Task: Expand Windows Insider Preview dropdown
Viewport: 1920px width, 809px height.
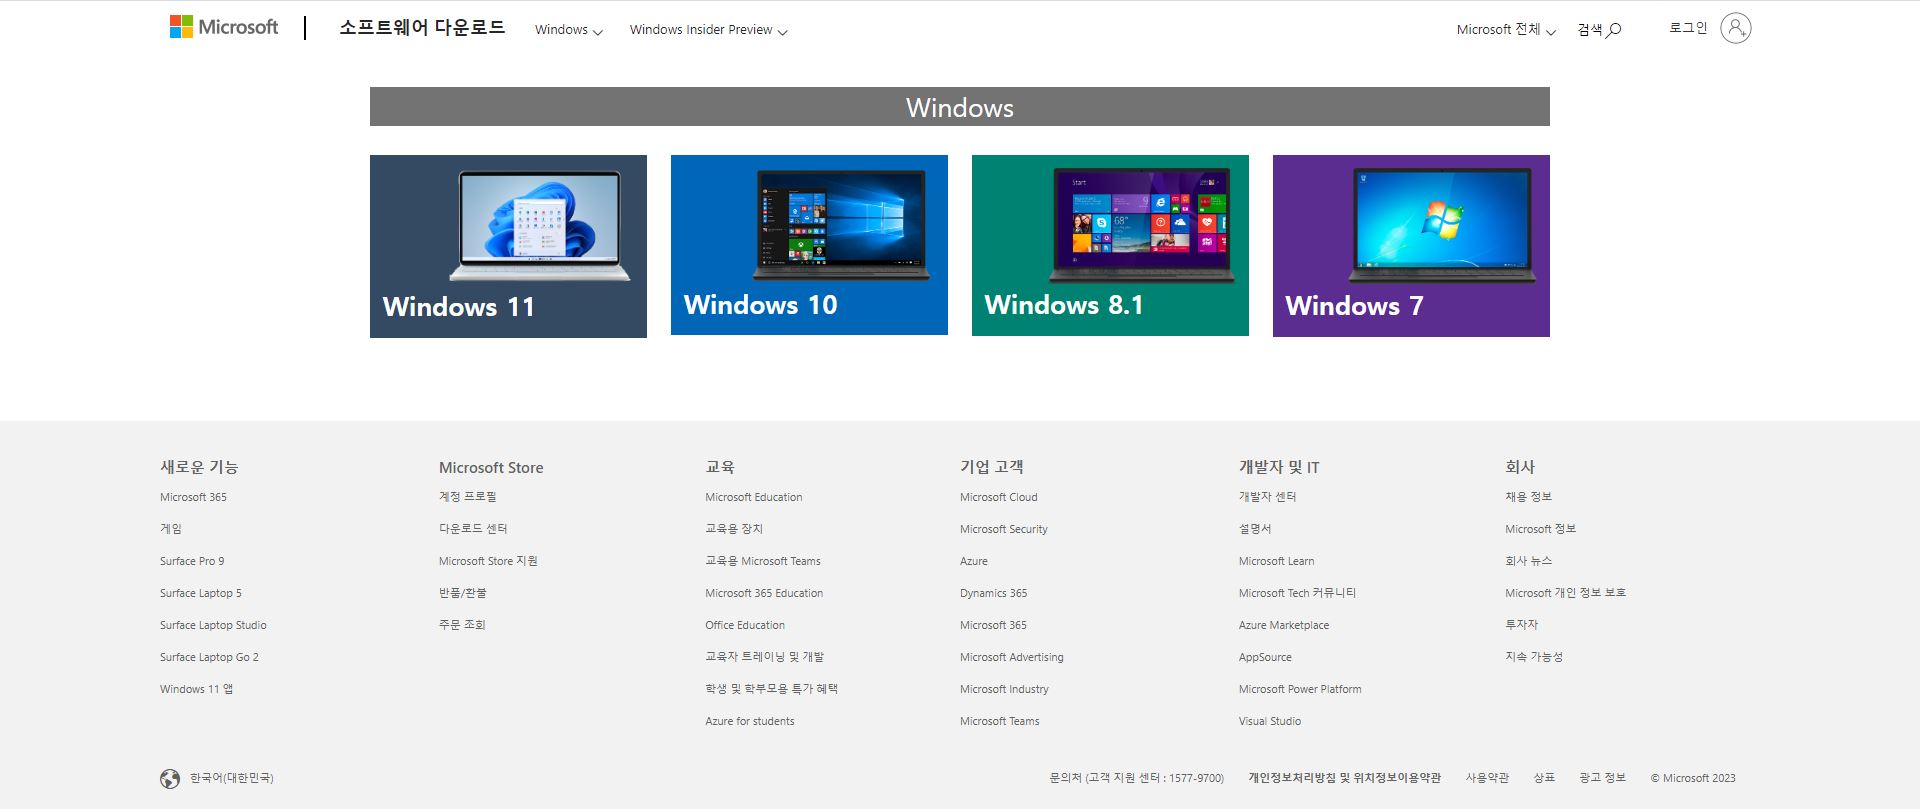Action: click(708, 30)
